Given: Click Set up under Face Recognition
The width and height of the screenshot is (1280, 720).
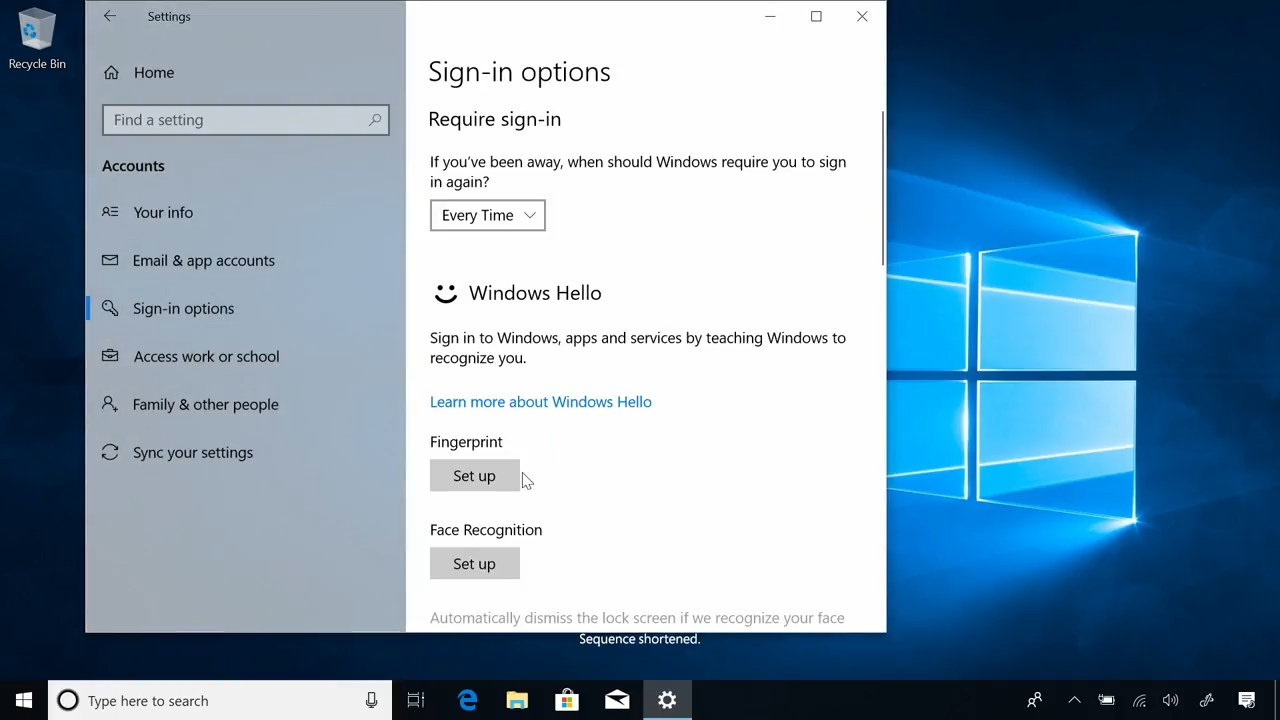Looking at the screenshot, I should click(474, 564).
